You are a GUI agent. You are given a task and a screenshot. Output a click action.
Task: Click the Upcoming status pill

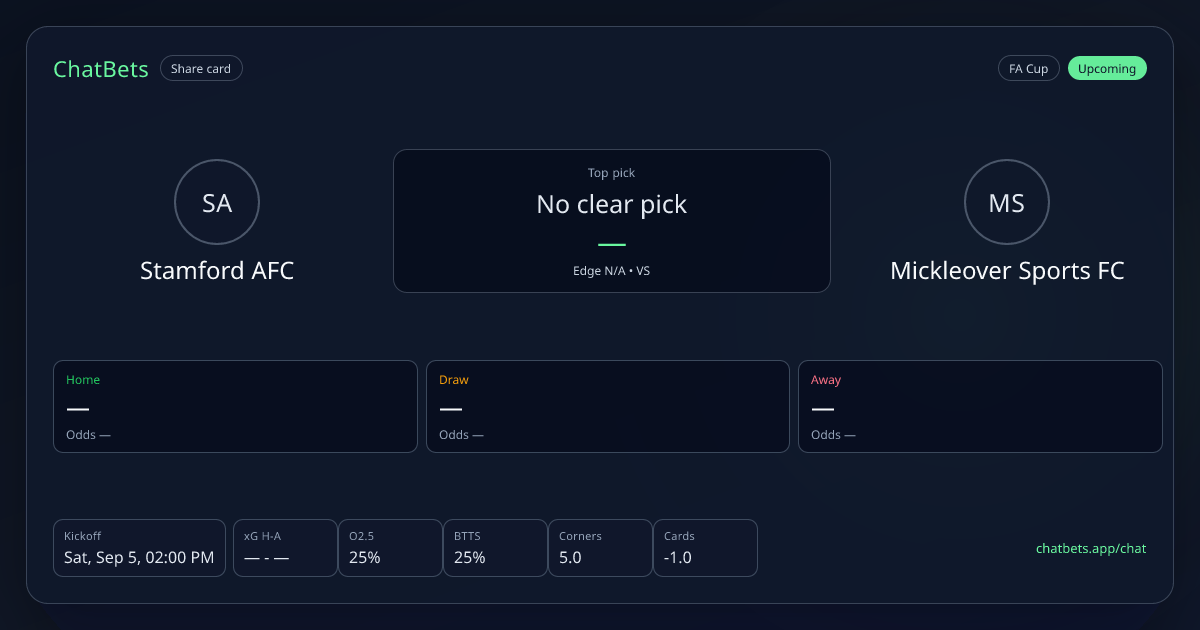pos(1107,69)
